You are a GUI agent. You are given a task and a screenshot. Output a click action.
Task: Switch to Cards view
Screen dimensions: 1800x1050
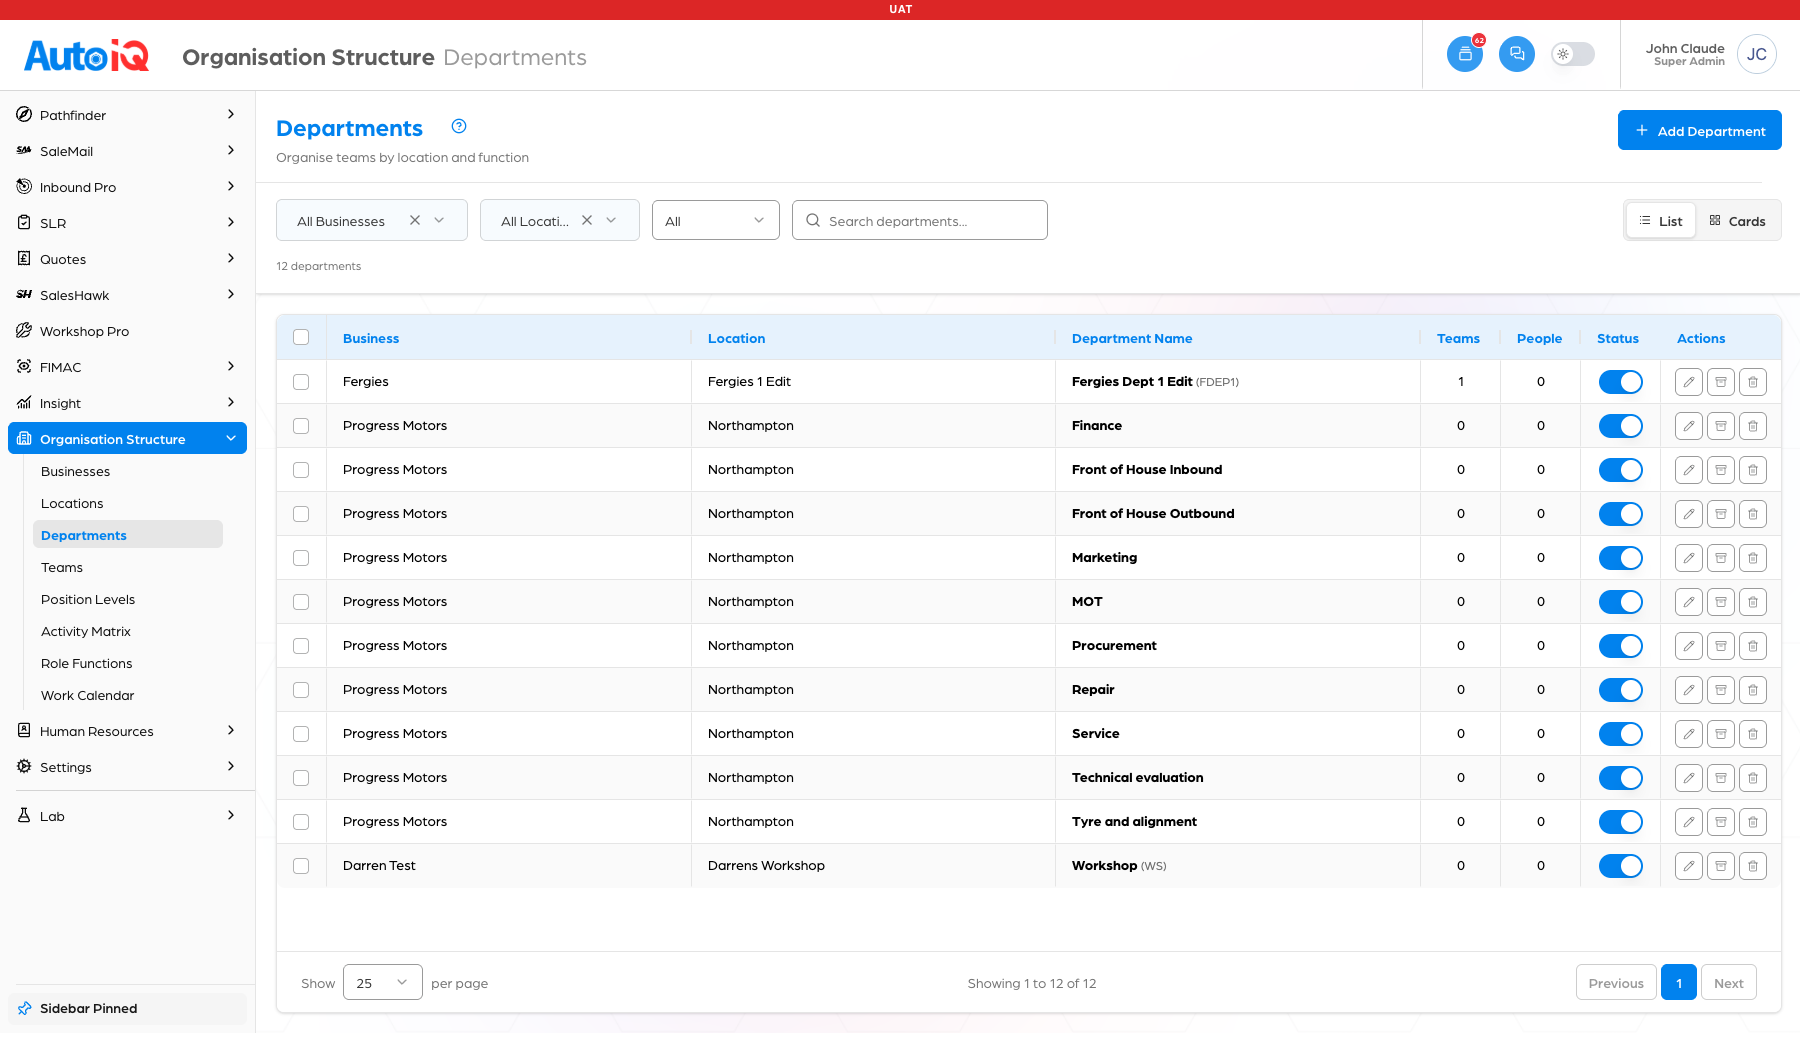pyautogui.click(x=1737, y=221)
